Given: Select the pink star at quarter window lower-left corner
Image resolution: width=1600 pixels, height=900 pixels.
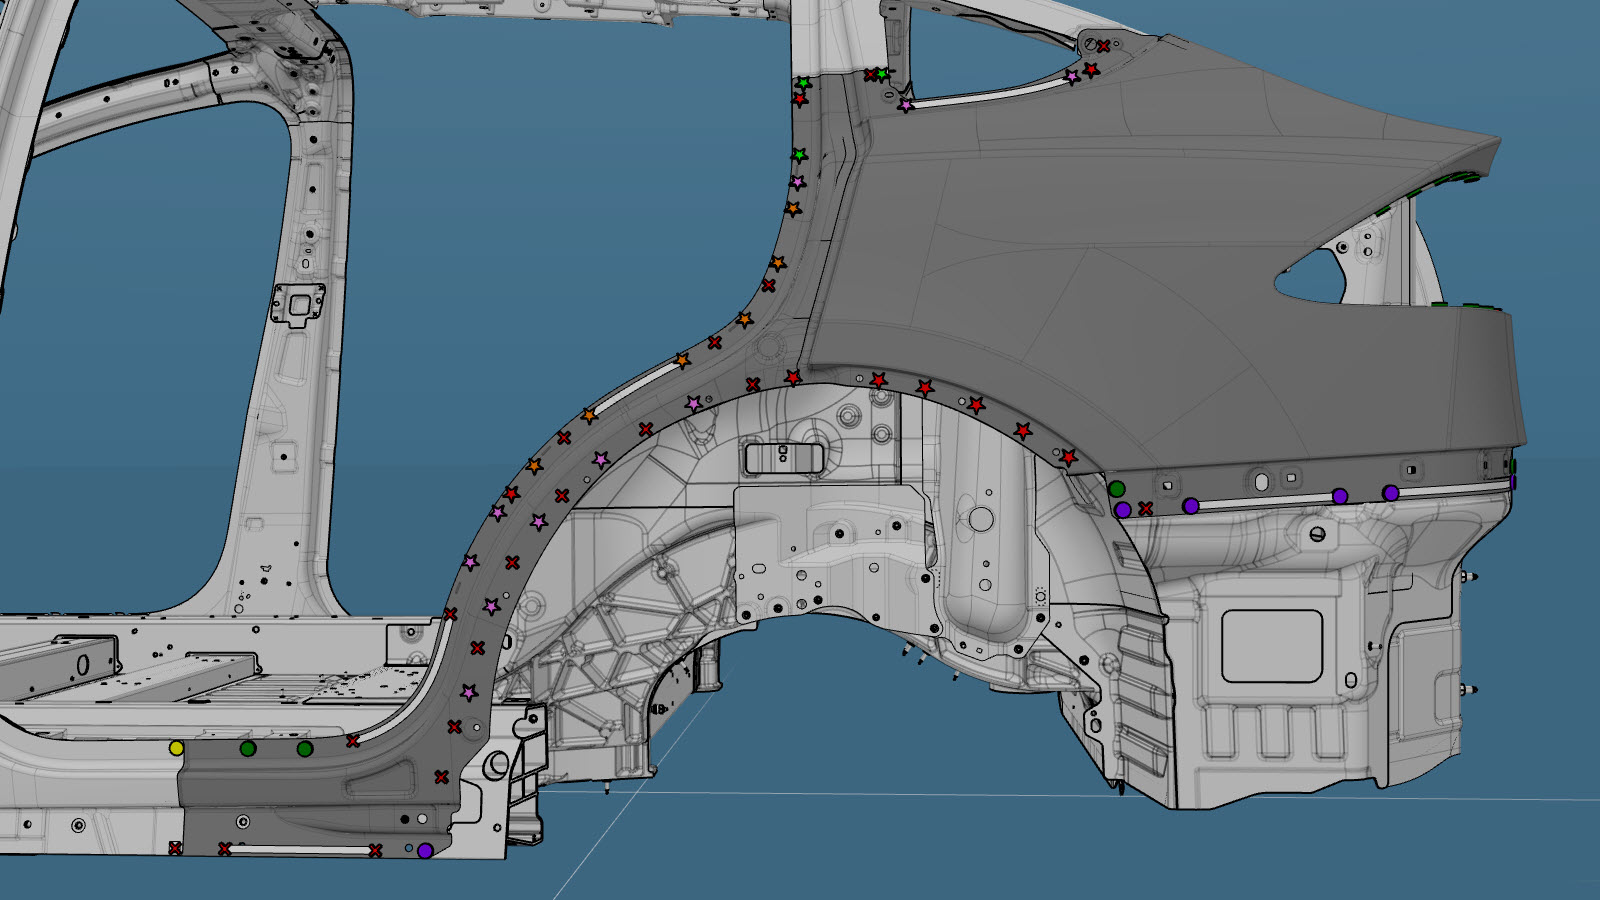Looking at the screenshot, I should click(x=906, y=105).
